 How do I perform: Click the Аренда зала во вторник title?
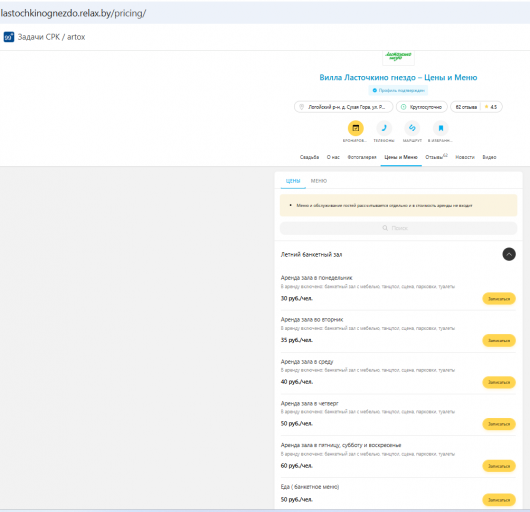pyautogui.click(x=312, y=319)
